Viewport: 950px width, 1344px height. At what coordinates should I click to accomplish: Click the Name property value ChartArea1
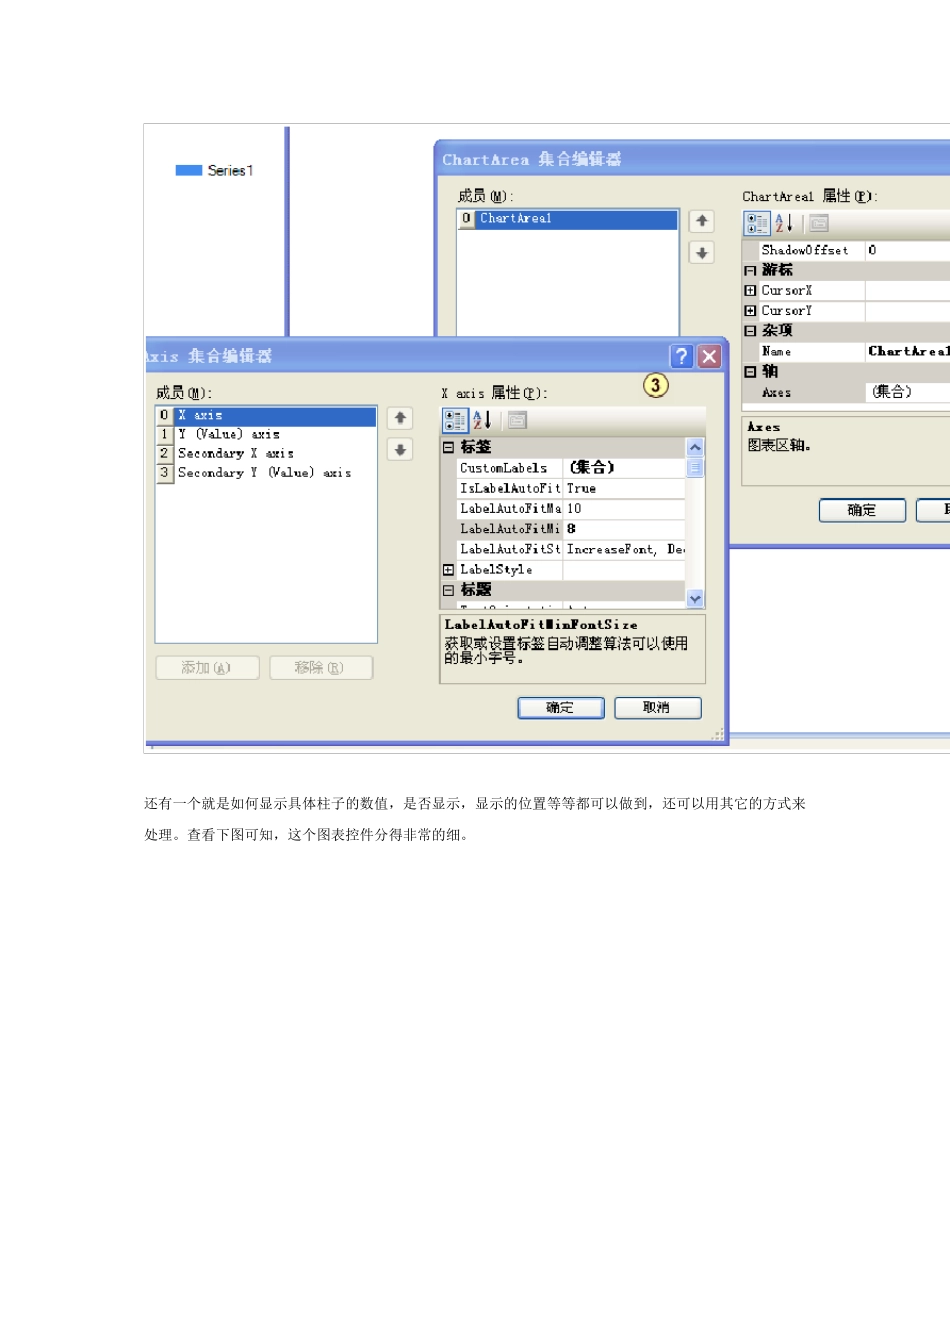coord(907,351)
